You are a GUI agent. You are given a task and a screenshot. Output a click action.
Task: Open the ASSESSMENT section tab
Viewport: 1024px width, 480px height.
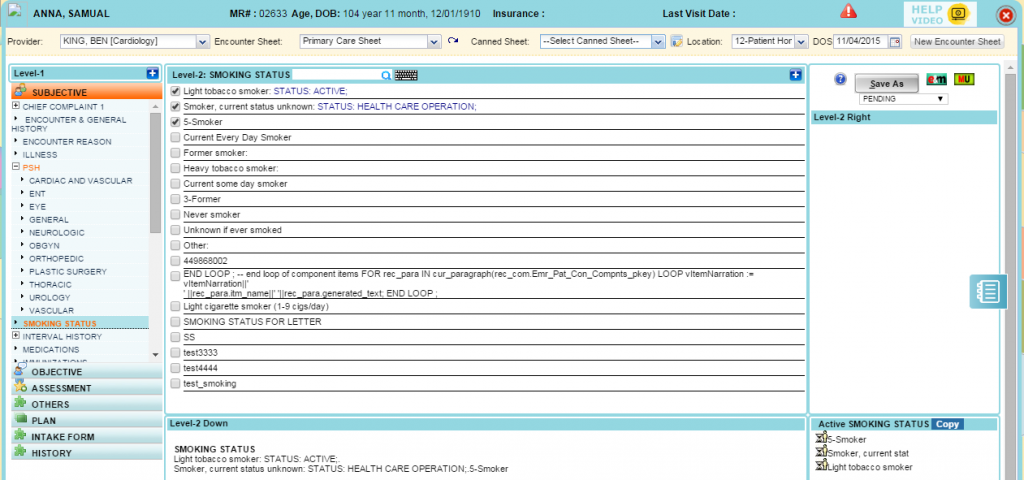coord(87,388)
